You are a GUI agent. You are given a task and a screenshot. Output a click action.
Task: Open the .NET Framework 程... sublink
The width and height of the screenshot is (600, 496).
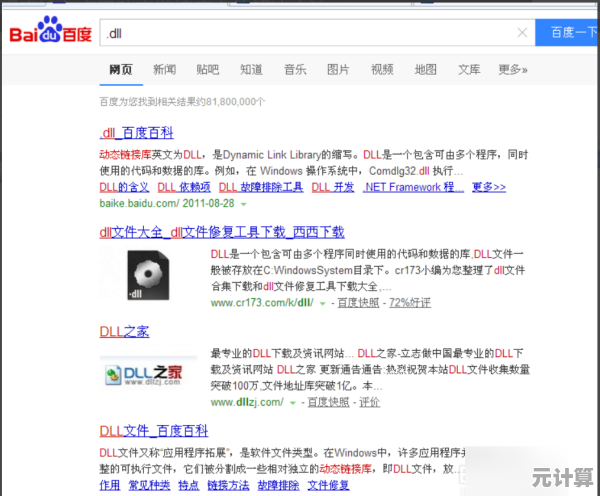click(413, 187)
